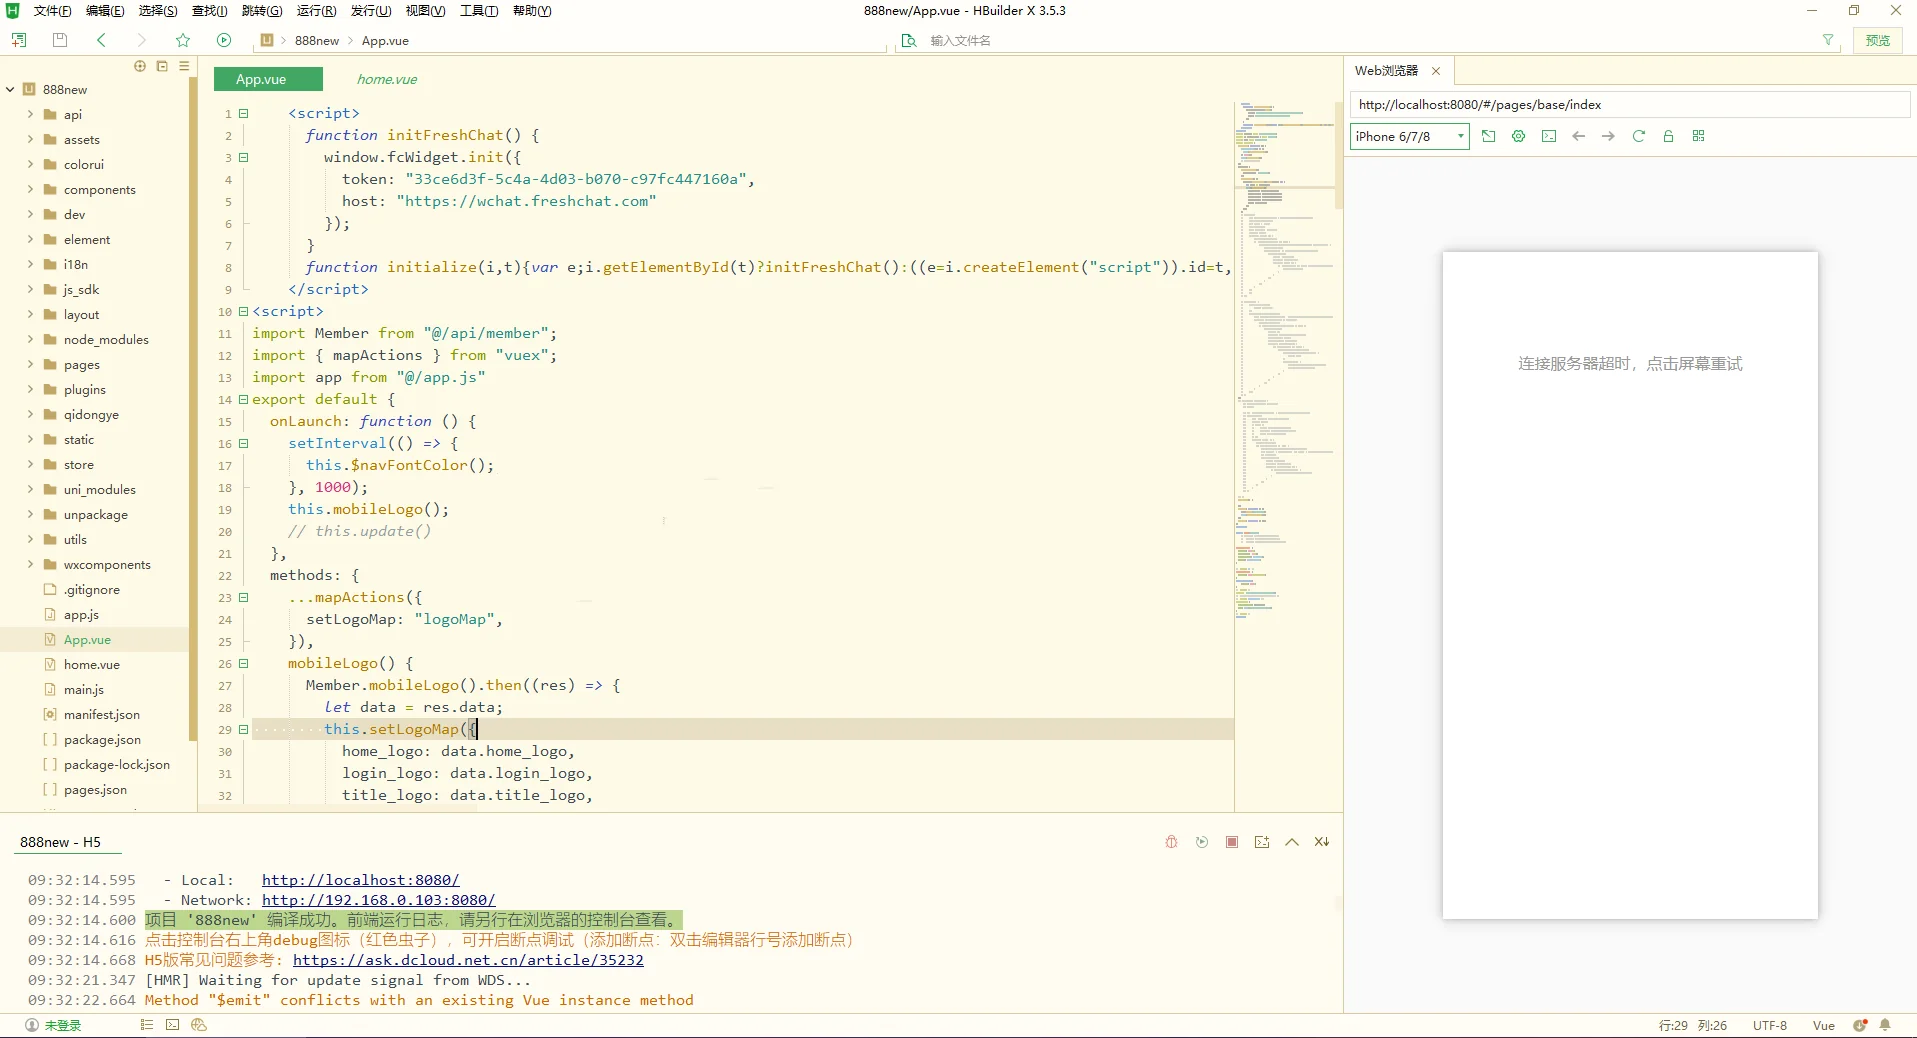Stop the running 888new H5 process
Image resolution: width=1917 pixels, height=1038 pixels.
(1232, 842)
